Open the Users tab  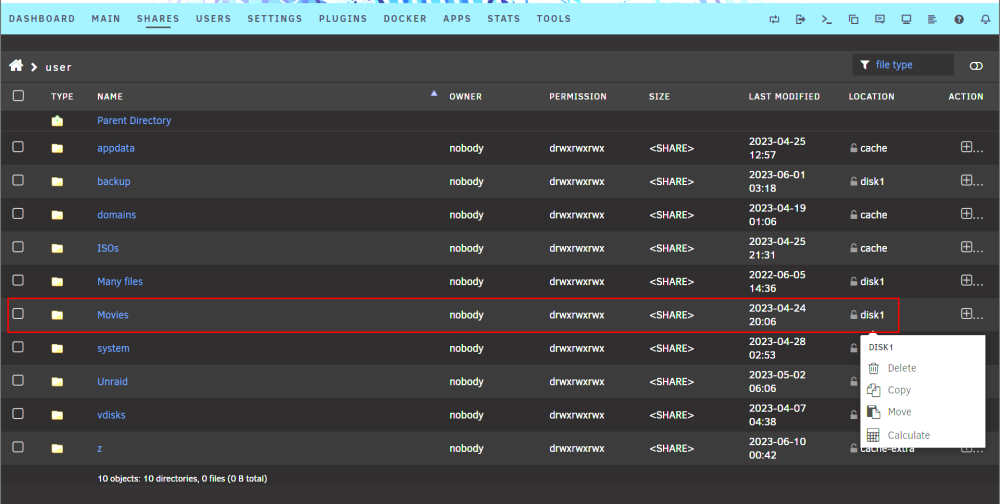click(x=213, y=19)
